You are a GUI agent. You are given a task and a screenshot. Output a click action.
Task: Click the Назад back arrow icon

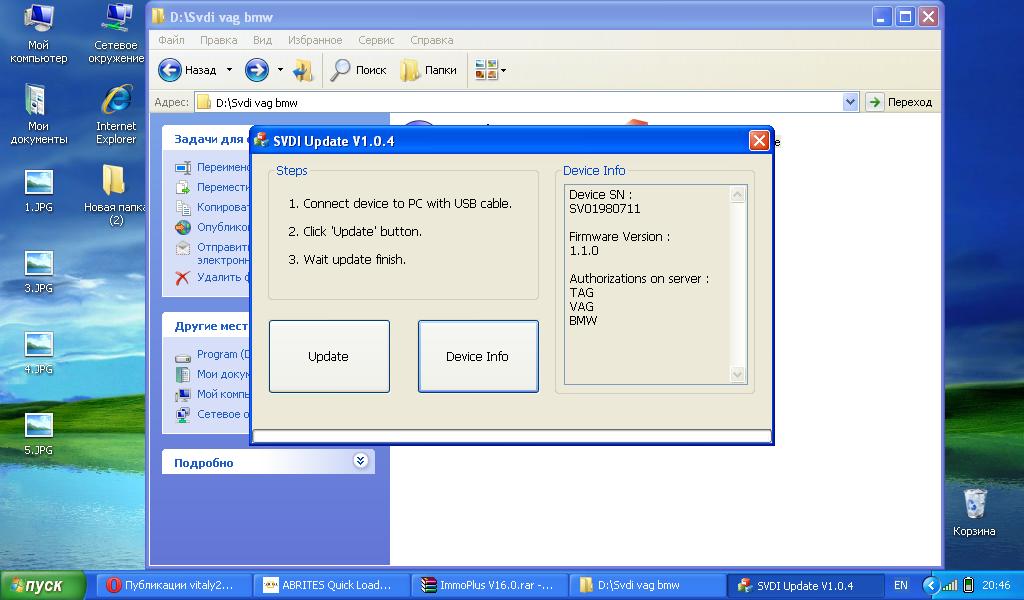click(x=170, y=69)
